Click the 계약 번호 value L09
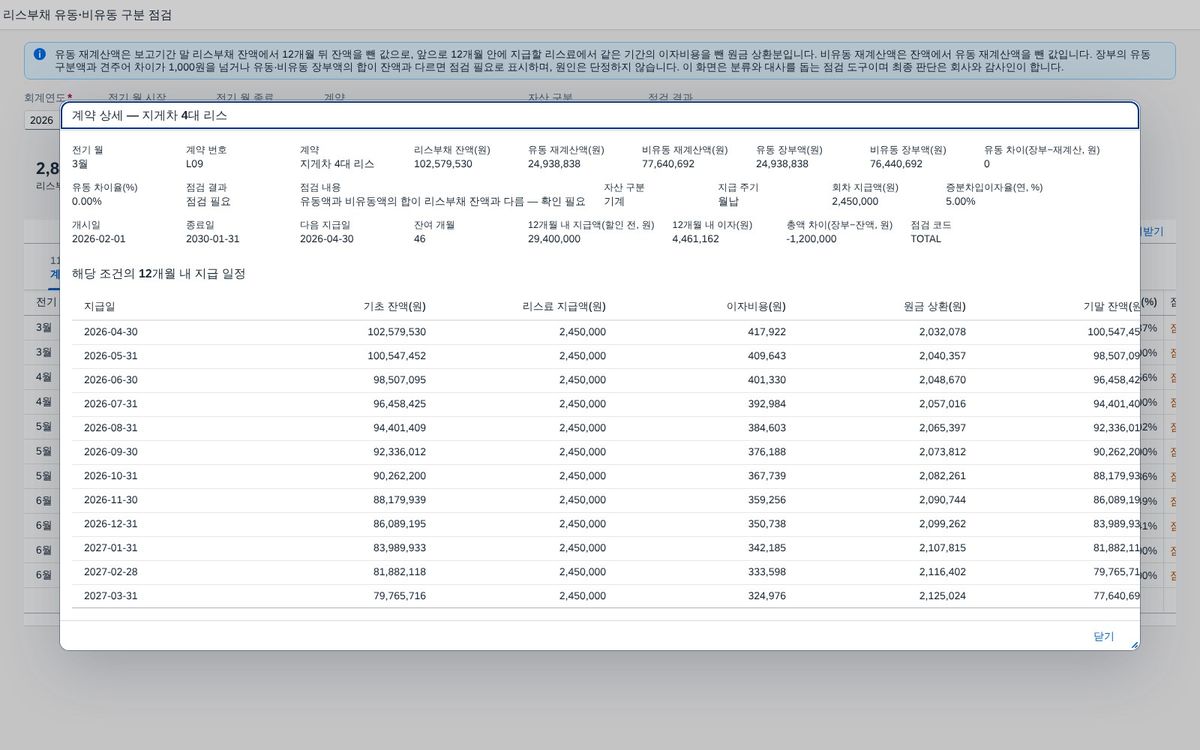 tap(194, 164)
